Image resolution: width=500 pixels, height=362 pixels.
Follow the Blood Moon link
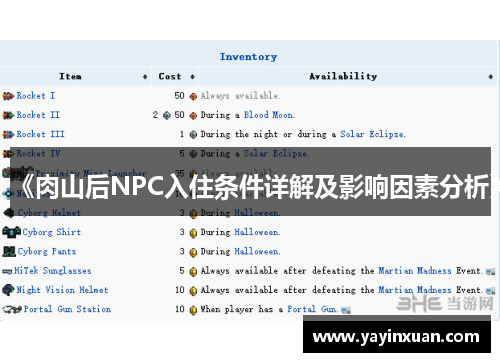click(x=269, y=115)
